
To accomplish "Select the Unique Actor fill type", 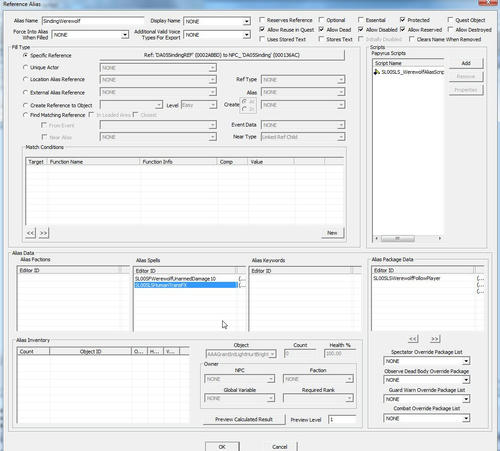I will [x=25, y=67].
